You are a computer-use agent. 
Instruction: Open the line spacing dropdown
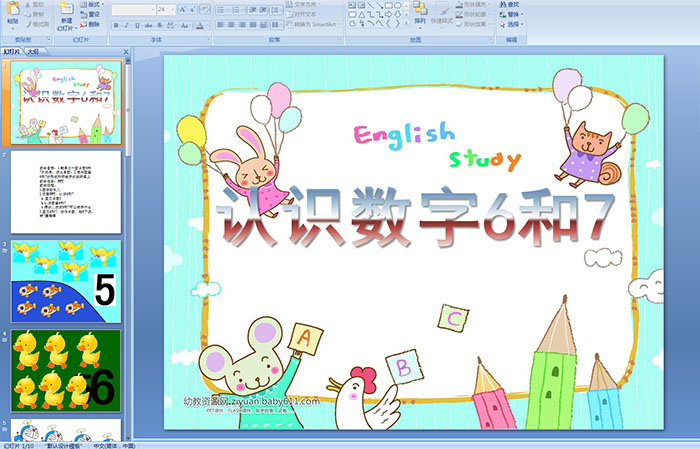point(276,9)
